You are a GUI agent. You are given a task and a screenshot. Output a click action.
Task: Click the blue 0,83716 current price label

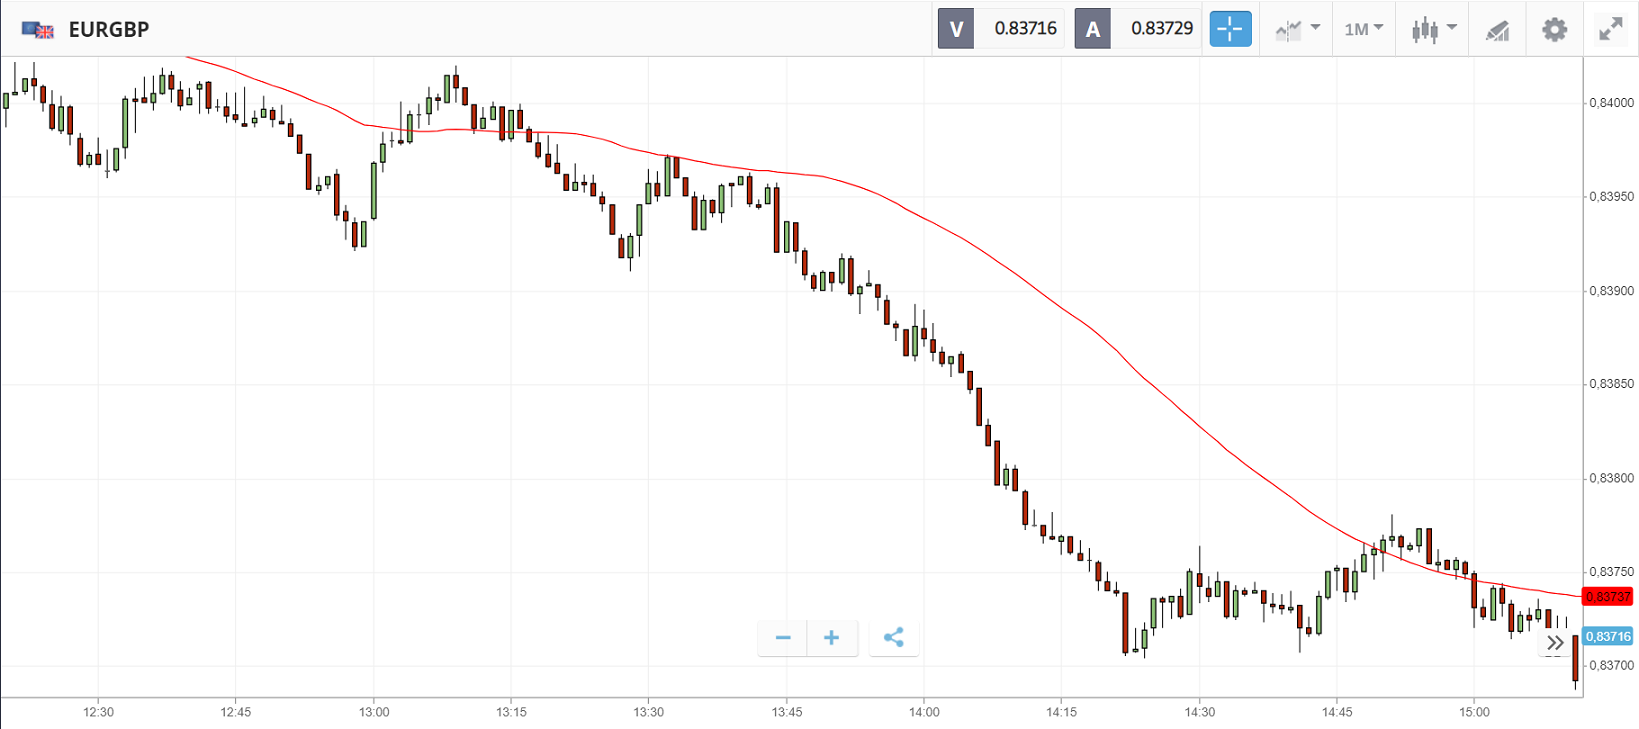tap(1608, 636)
